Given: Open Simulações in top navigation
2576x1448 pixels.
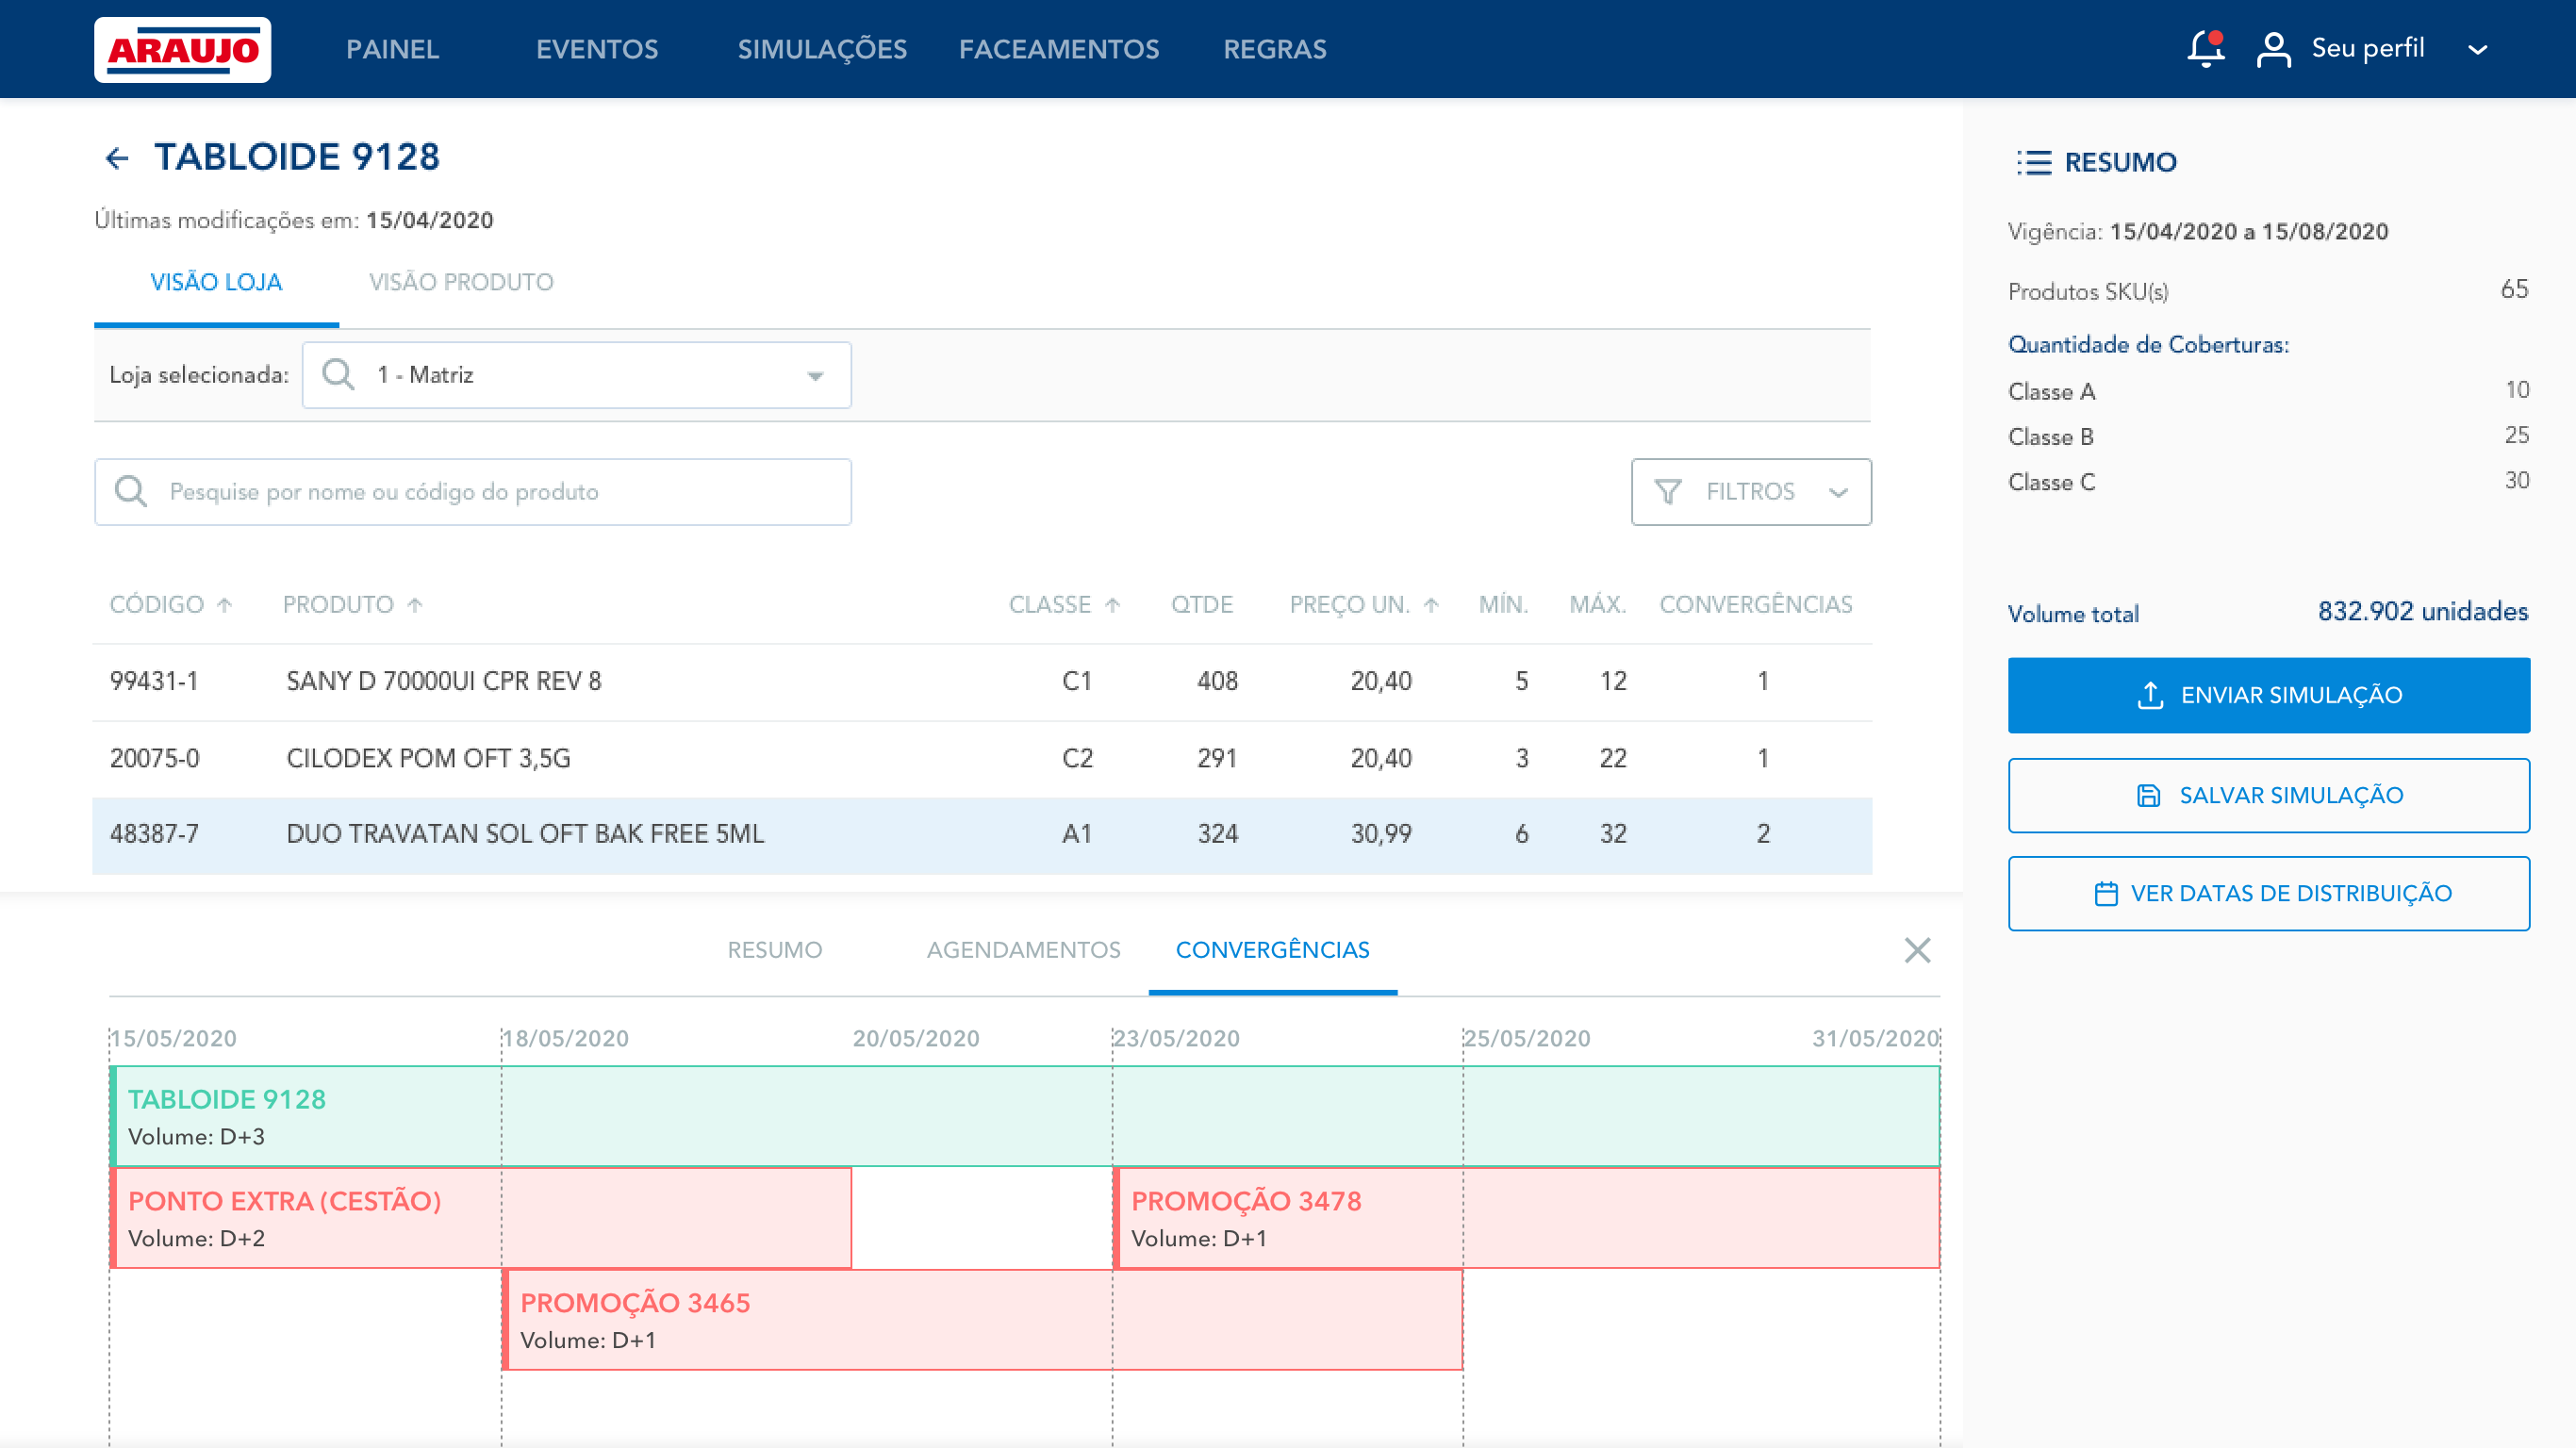Looking at the screenshot, I should pos(822,49).
